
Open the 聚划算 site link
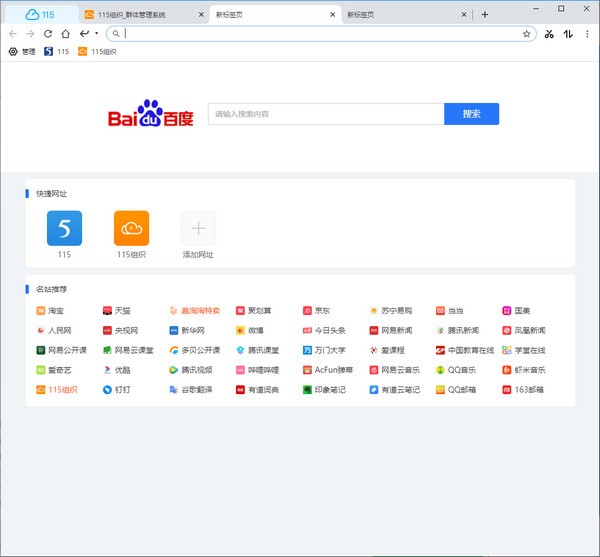[254, 311]
